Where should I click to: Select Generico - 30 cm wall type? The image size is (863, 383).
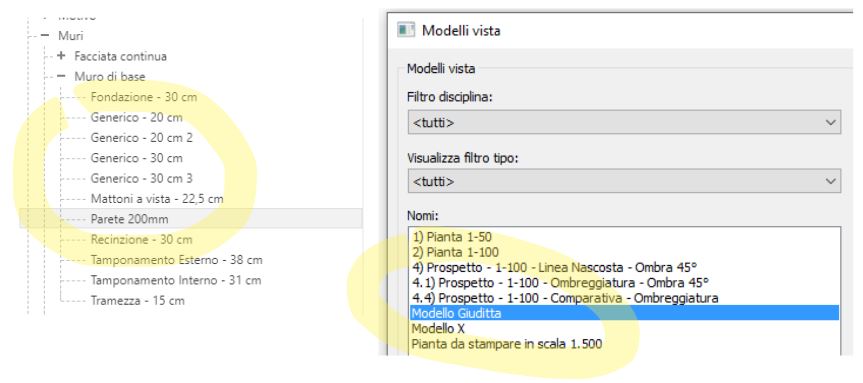(136, 158)
